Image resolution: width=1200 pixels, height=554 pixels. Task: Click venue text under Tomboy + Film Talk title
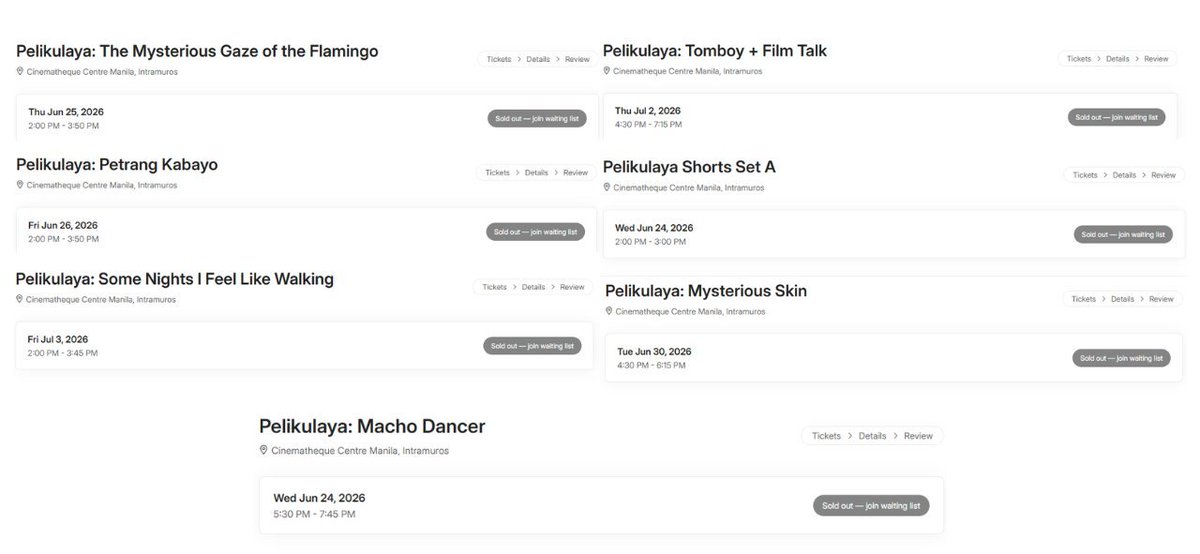[687, 72]
